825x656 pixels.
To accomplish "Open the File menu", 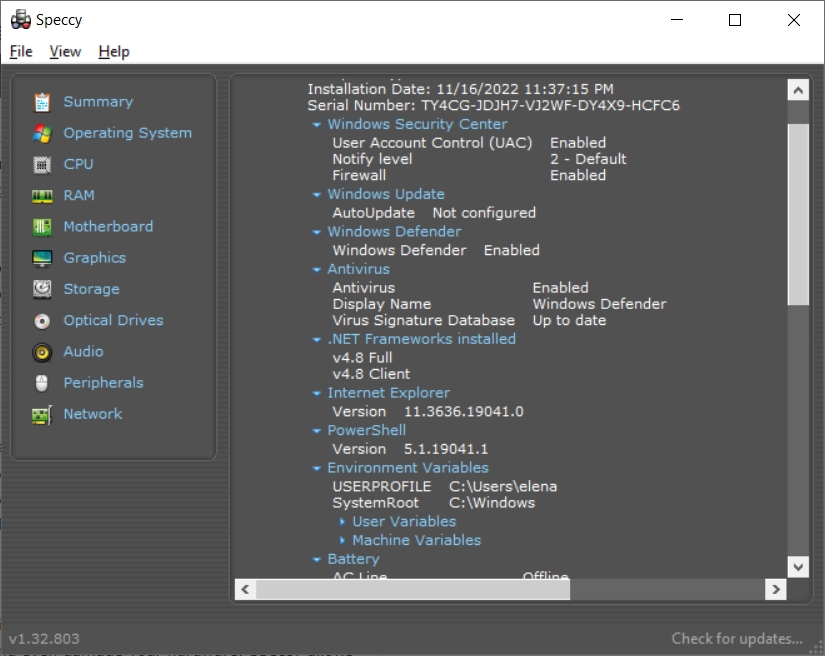I will [21, 52].
